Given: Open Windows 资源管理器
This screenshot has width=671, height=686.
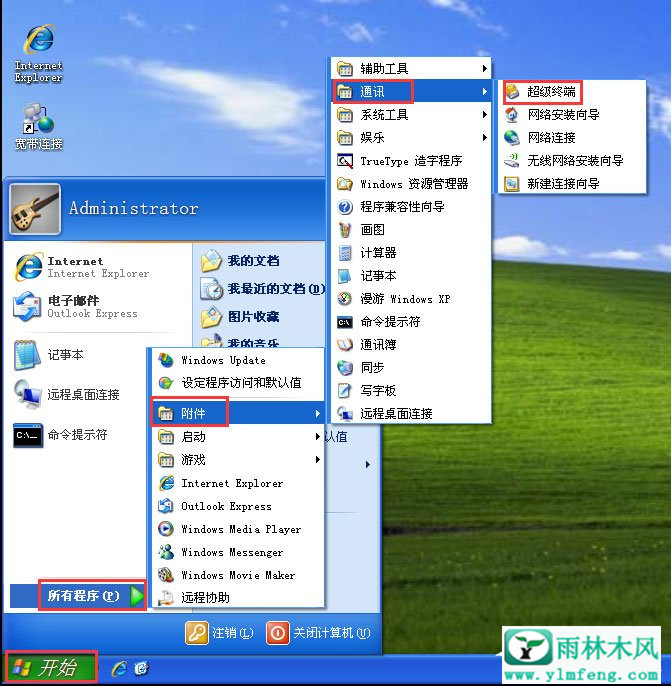Looking at the screenshot, I should click(411, 183).
